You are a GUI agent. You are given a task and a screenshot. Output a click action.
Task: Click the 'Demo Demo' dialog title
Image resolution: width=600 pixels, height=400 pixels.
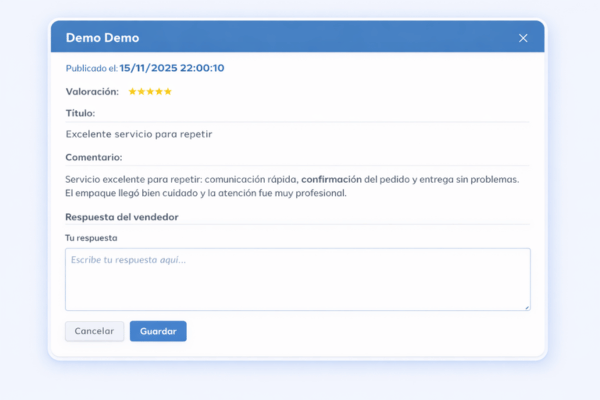pyautogui.click(x=103, y=38)
